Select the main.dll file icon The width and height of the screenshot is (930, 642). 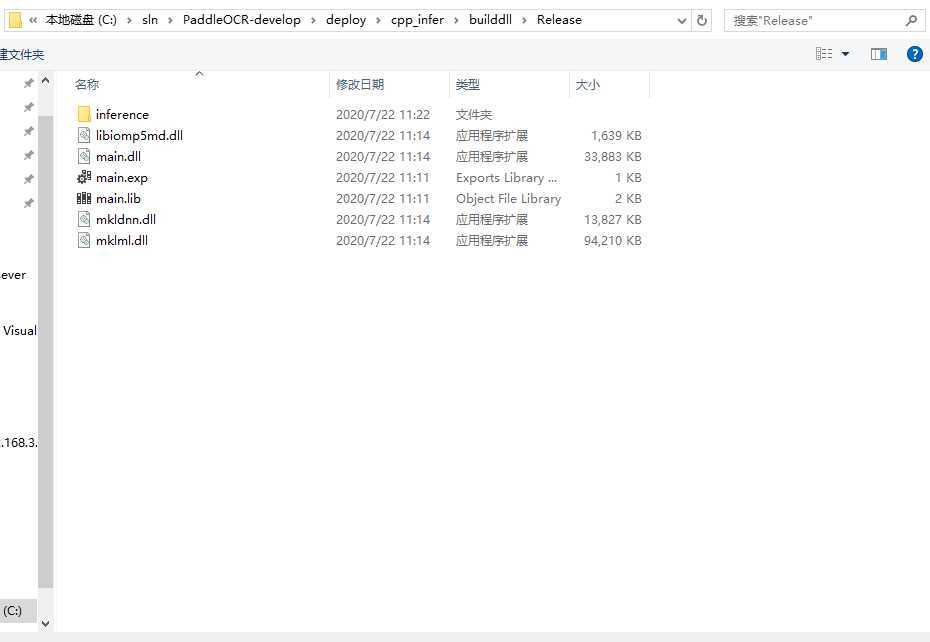[x=84, y=157]
